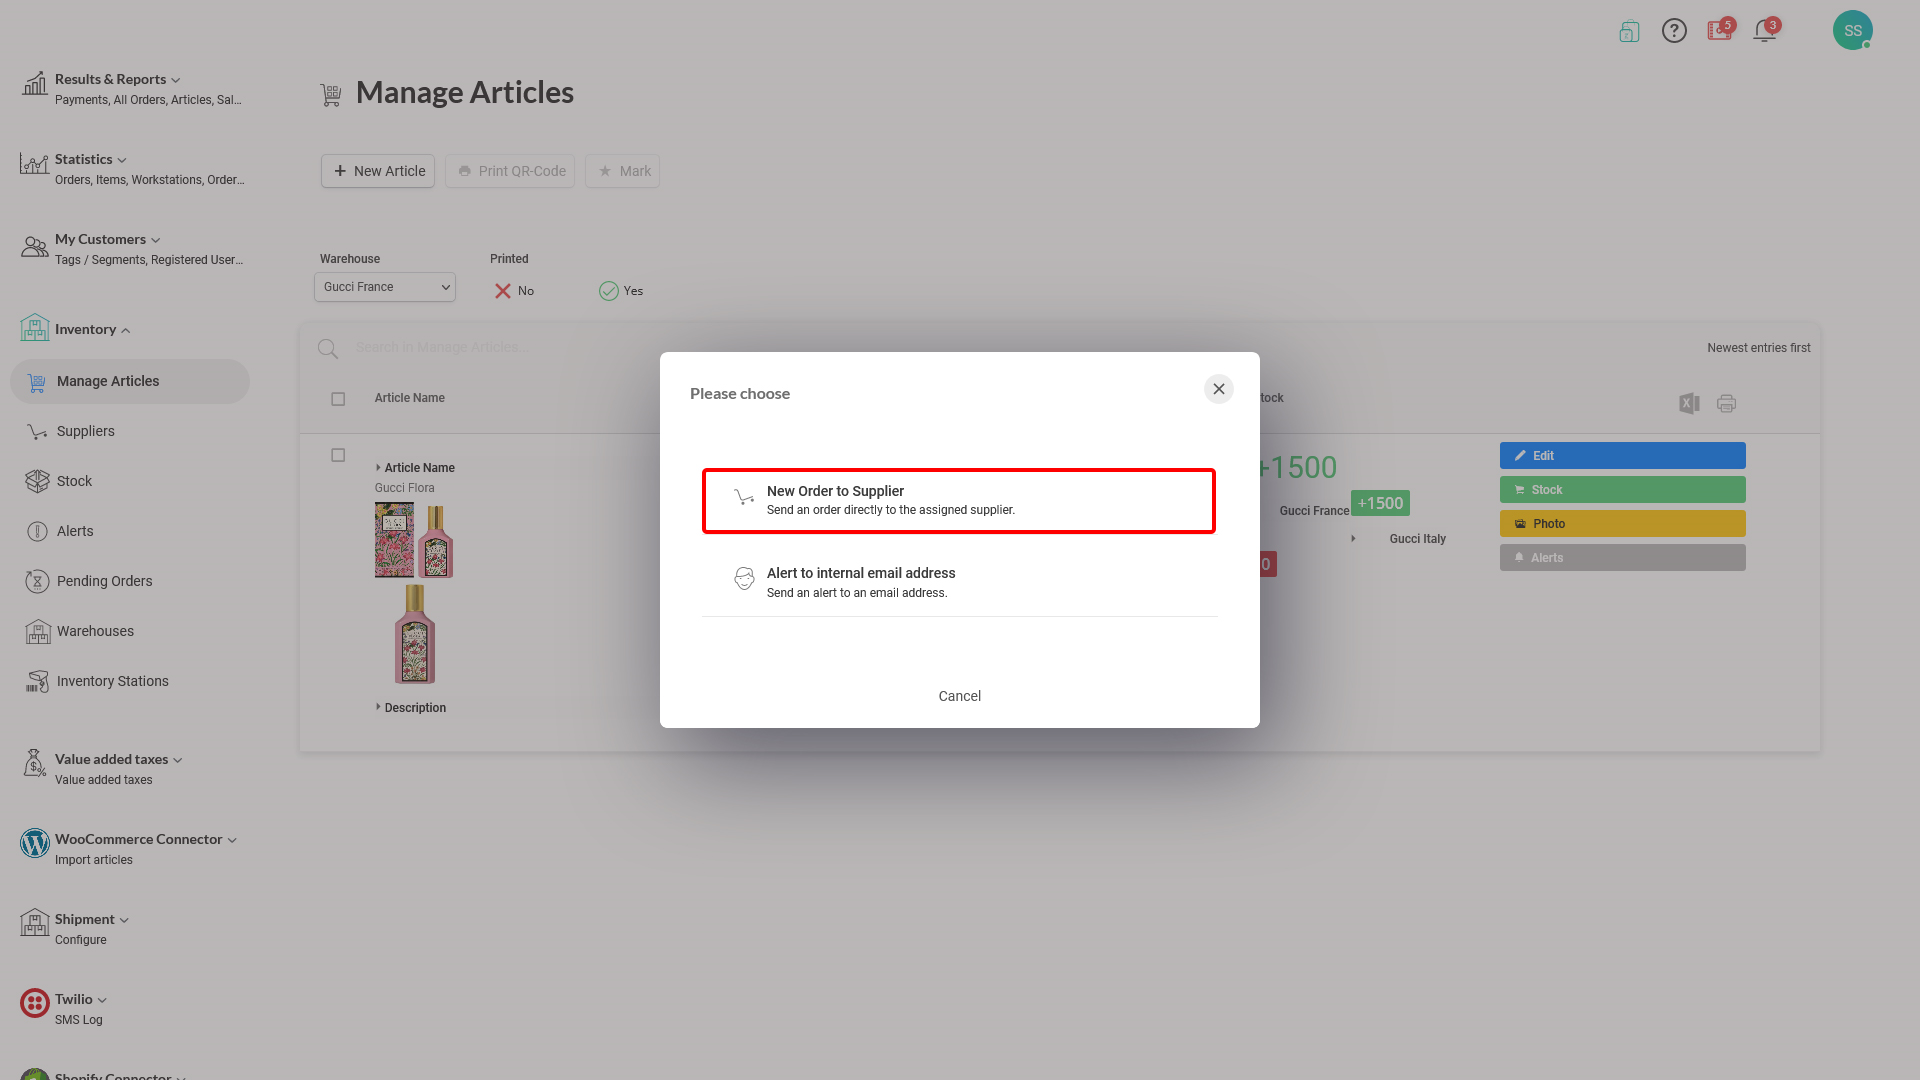This screenshot has width=1920, height=1080.
Task: Tick the Gucci Flora row checkbox
Action: point(338,456)
